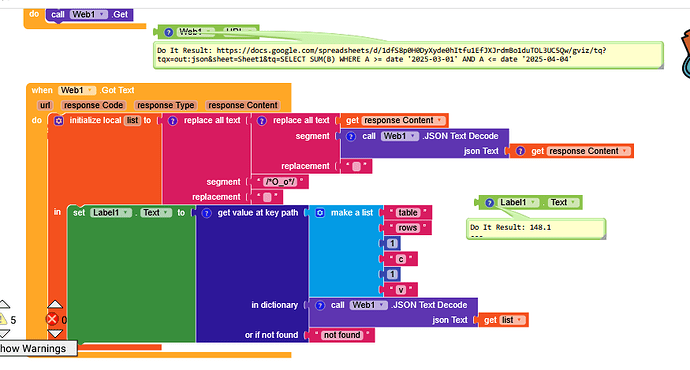Edit empty replacement text under /*O_o*/ segment
This screenshot has width=690, height=370.
[x=267, y=197]
